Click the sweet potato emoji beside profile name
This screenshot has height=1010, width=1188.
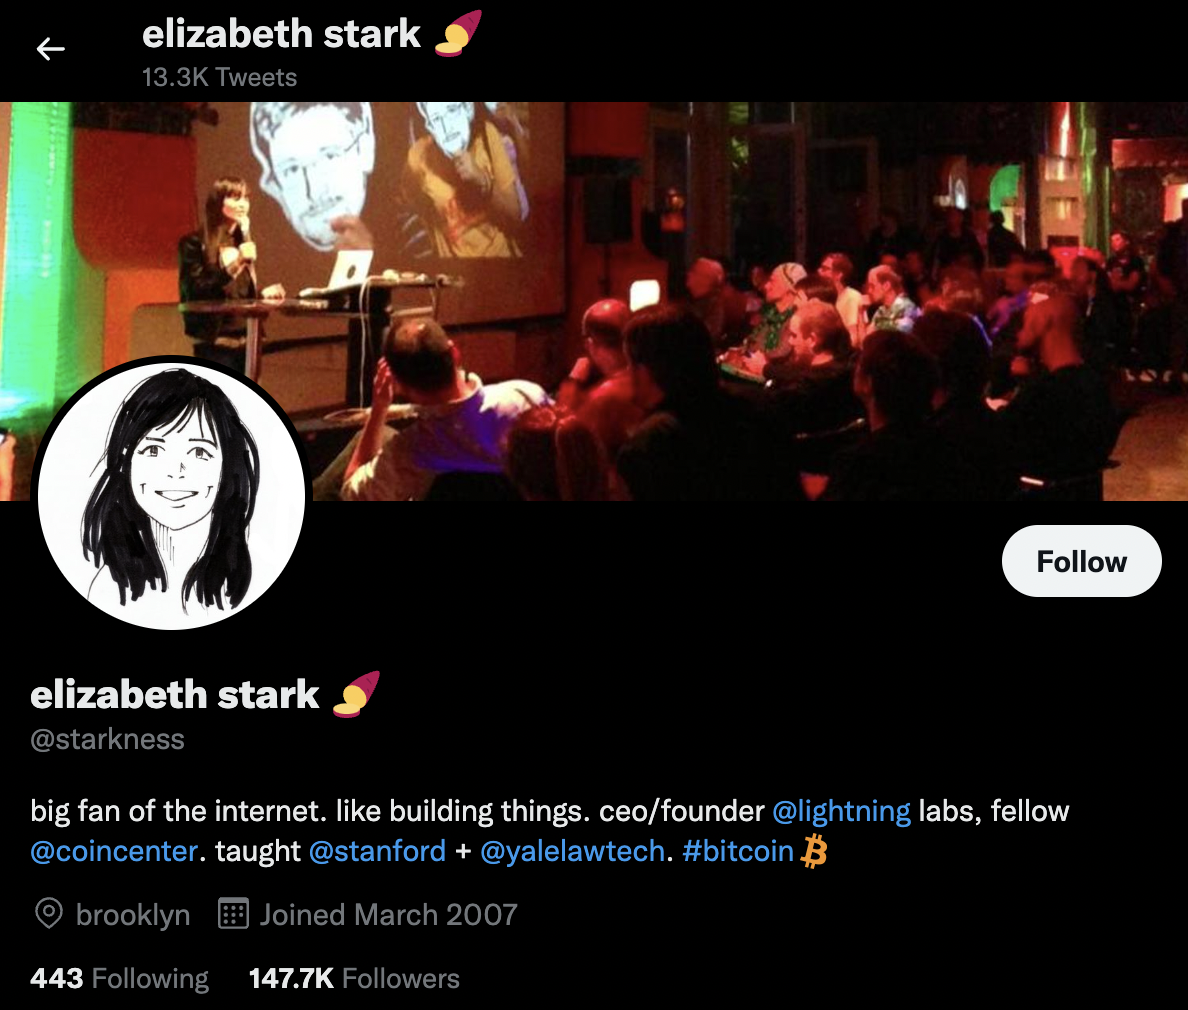click(x=356, y=694)
